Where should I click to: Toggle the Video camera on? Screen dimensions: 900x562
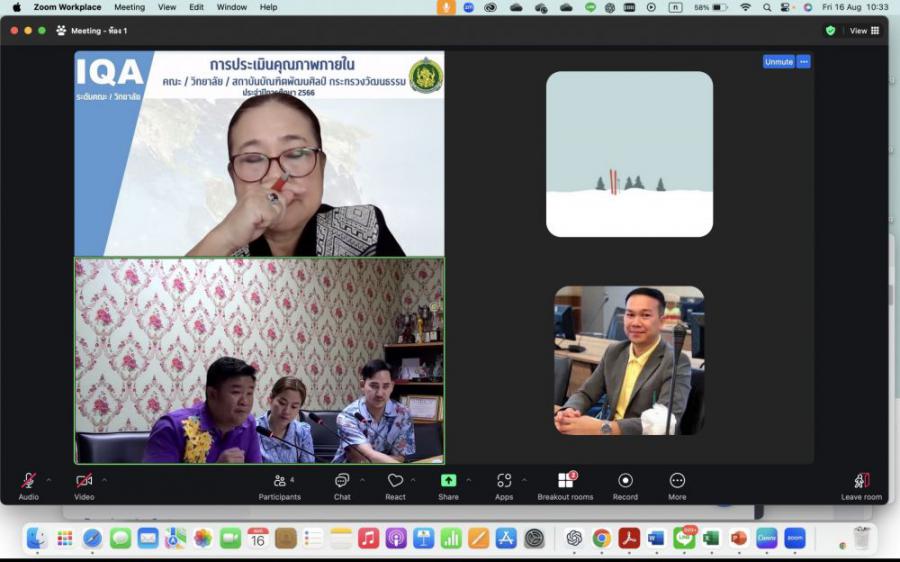(84, 481)
